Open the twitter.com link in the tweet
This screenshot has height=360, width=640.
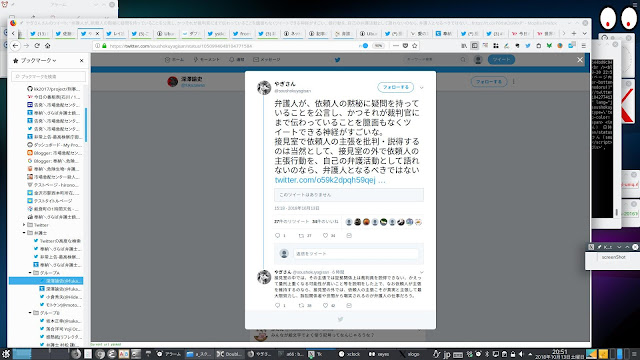[330, 180]
